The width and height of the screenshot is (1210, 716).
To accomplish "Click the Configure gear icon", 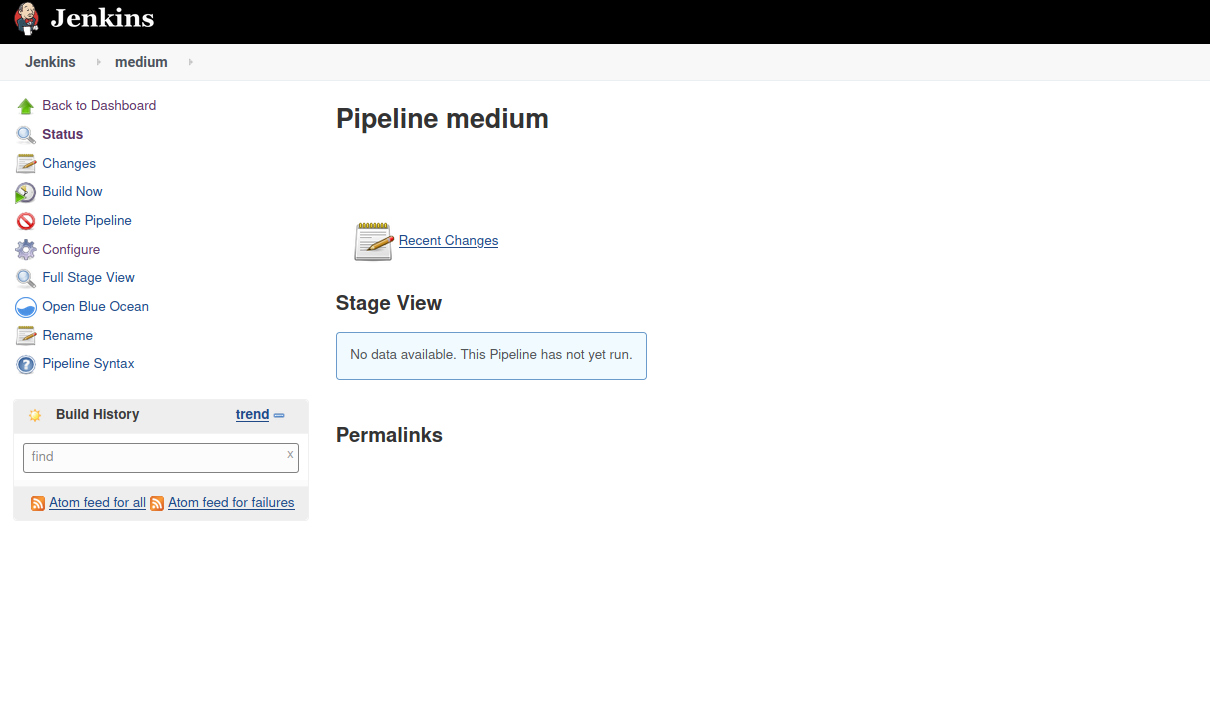I will coord(26,250).
